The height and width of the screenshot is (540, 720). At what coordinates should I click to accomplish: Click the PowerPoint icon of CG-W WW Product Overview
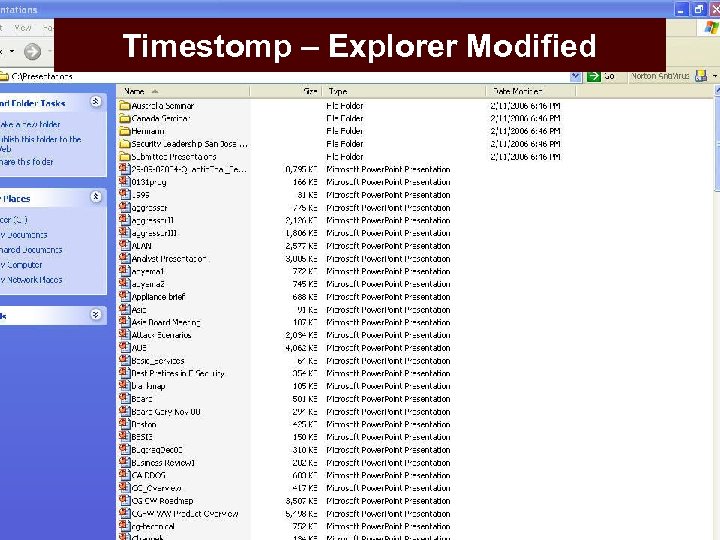click(x=124, y=513)
